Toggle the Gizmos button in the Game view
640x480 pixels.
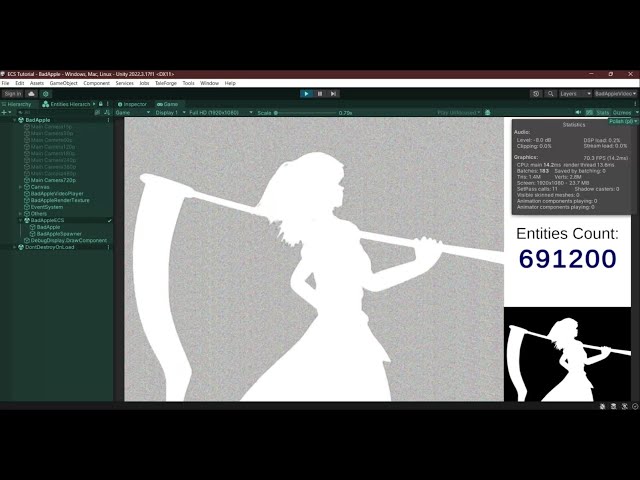[x=622, y=112]
